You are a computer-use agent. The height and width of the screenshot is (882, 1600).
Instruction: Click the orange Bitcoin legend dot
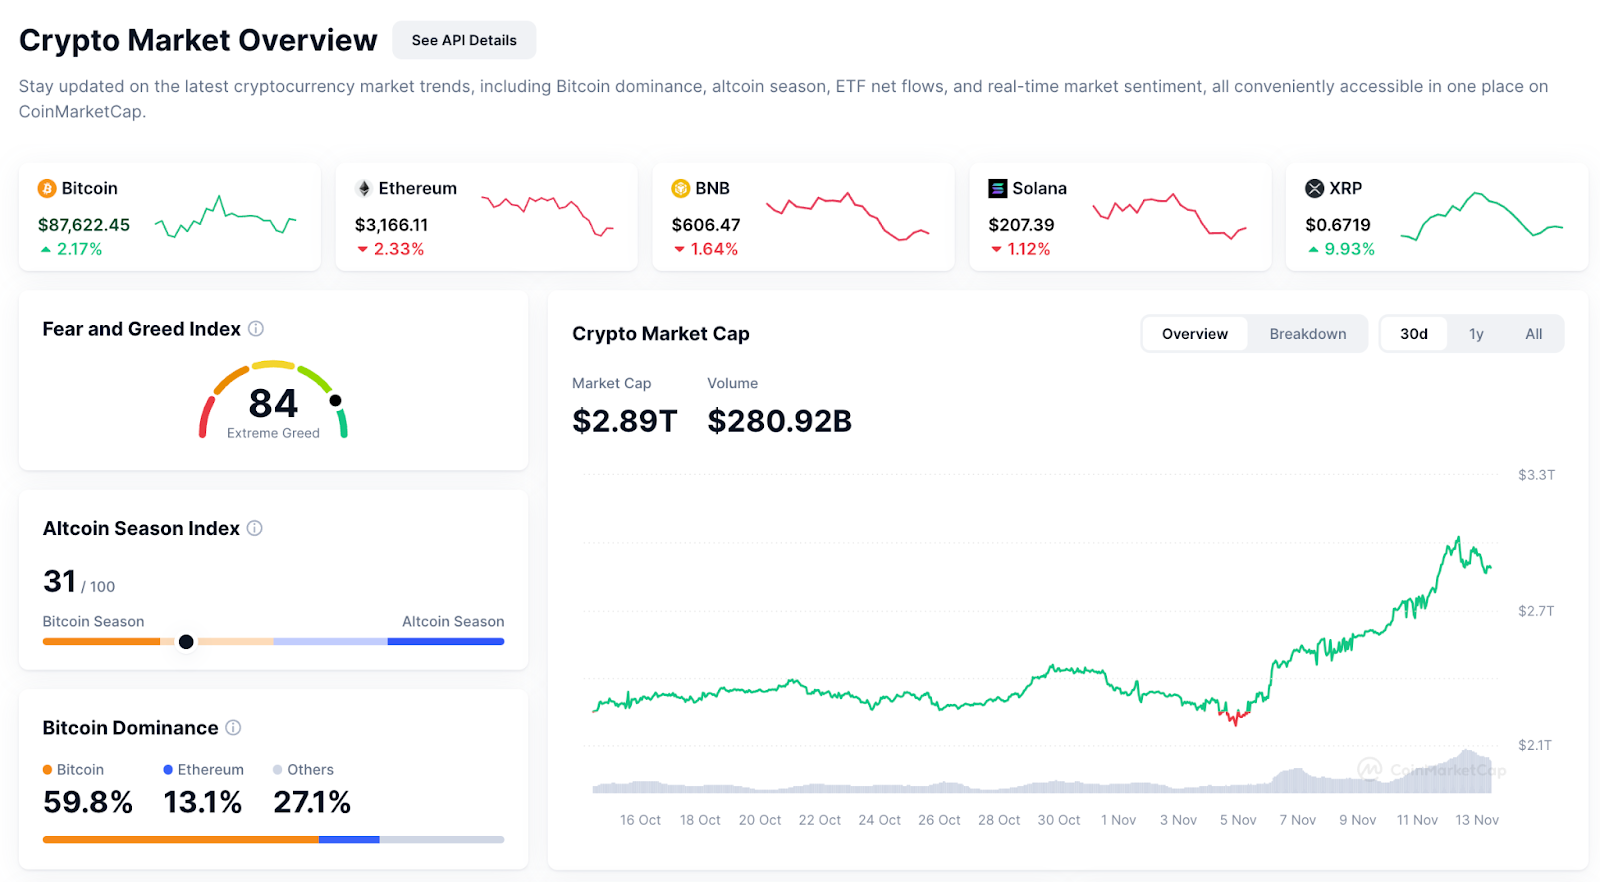pos(47,769)
